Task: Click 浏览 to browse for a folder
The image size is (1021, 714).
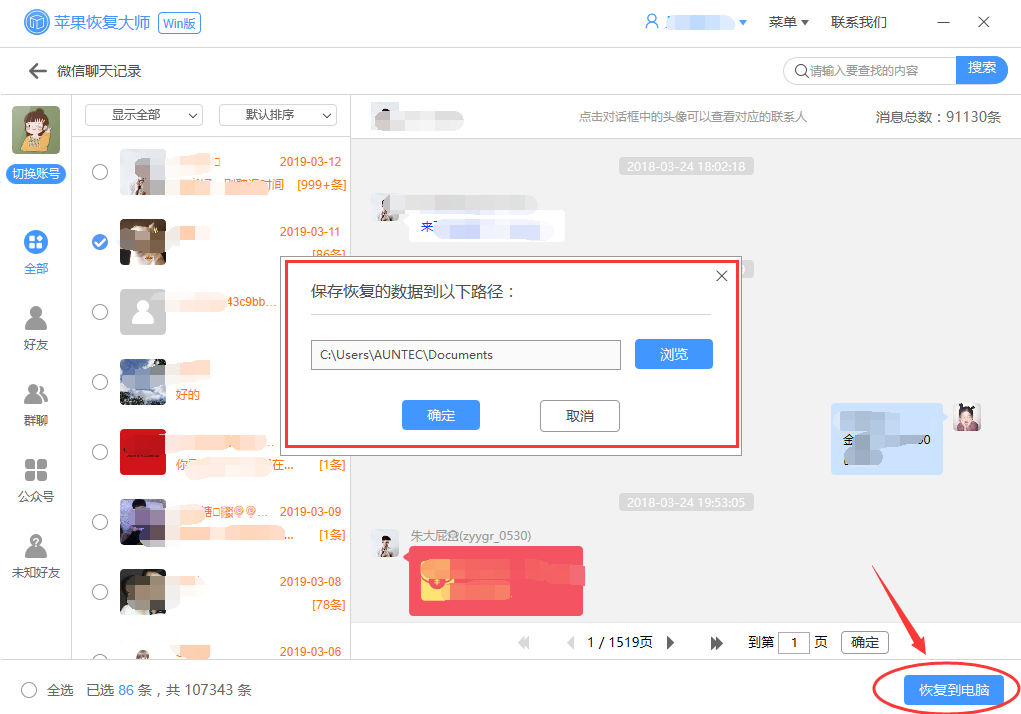Action: (674, 354)
